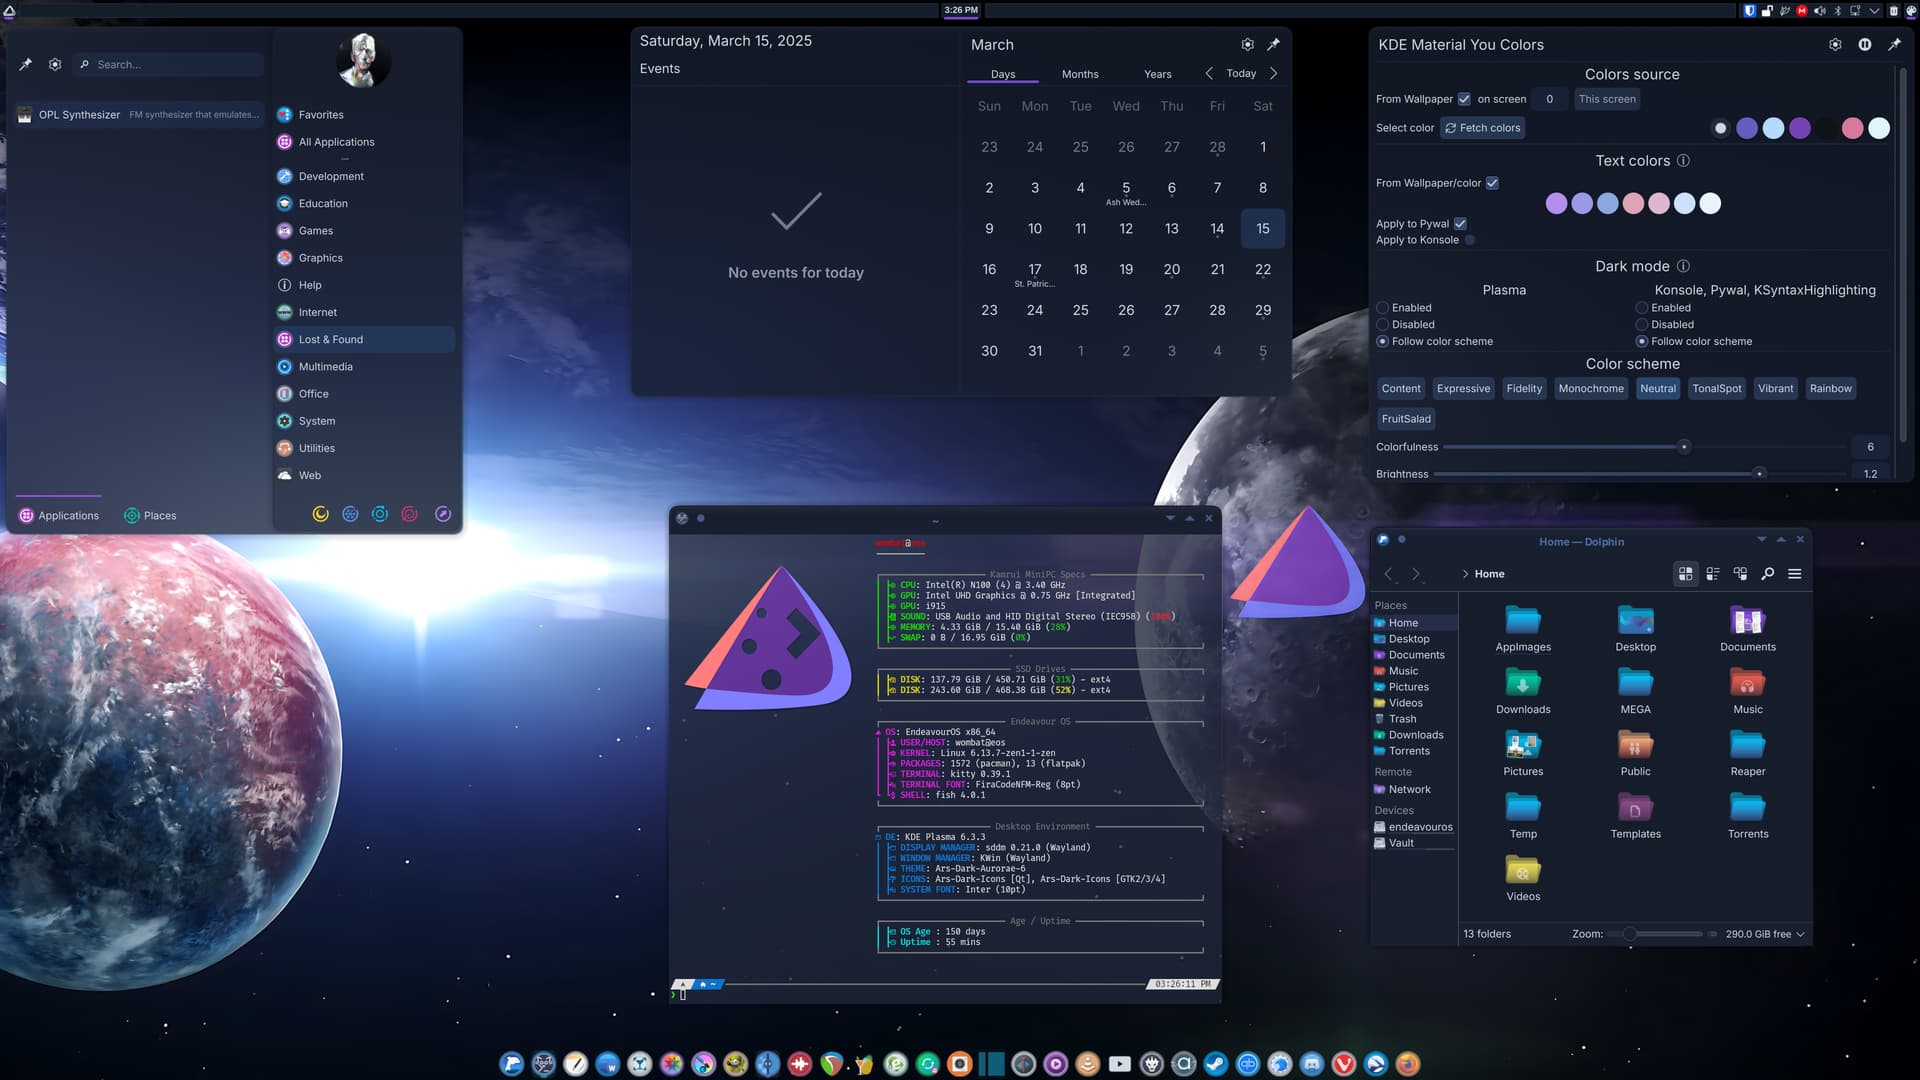Viewport: 1920px width, 1080px height.
Task: Switch Dolphin to details tree view mode
Action: point(1740,574)
